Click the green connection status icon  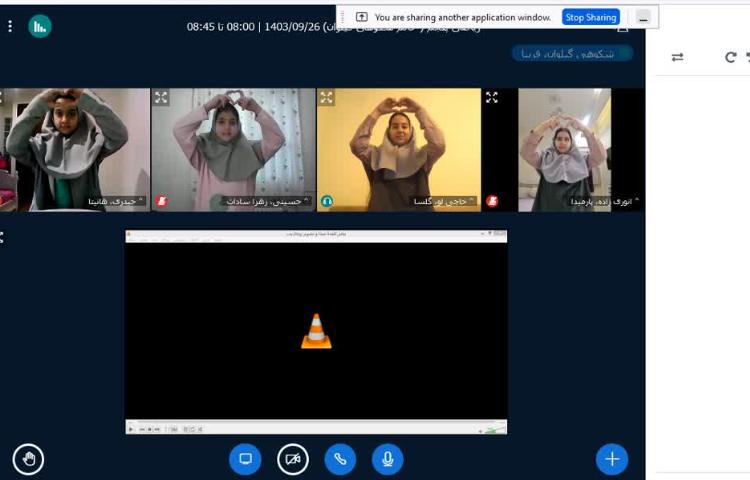(x=40, y=27)
